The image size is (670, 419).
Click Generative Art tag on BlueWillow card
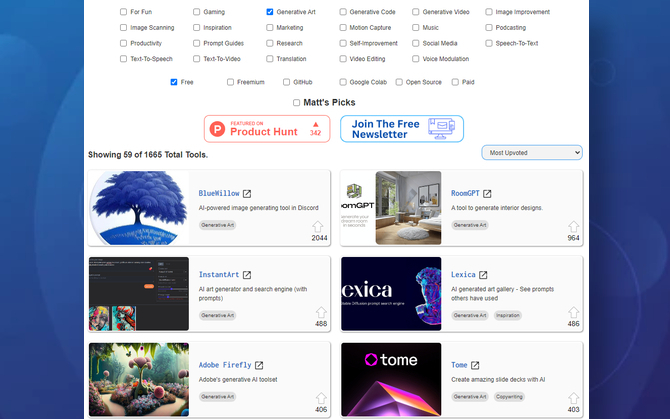coord(217,225)
